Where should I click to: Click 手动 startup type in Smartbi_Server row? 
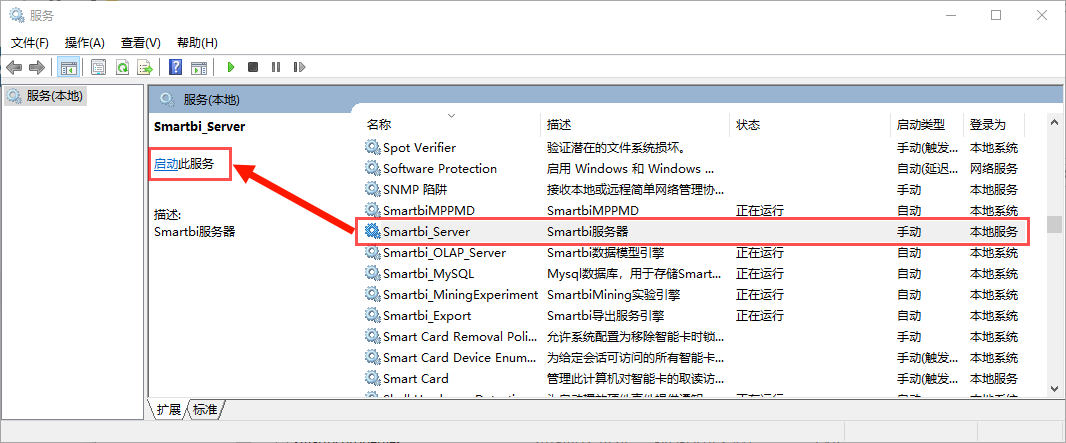coord(909,232)
